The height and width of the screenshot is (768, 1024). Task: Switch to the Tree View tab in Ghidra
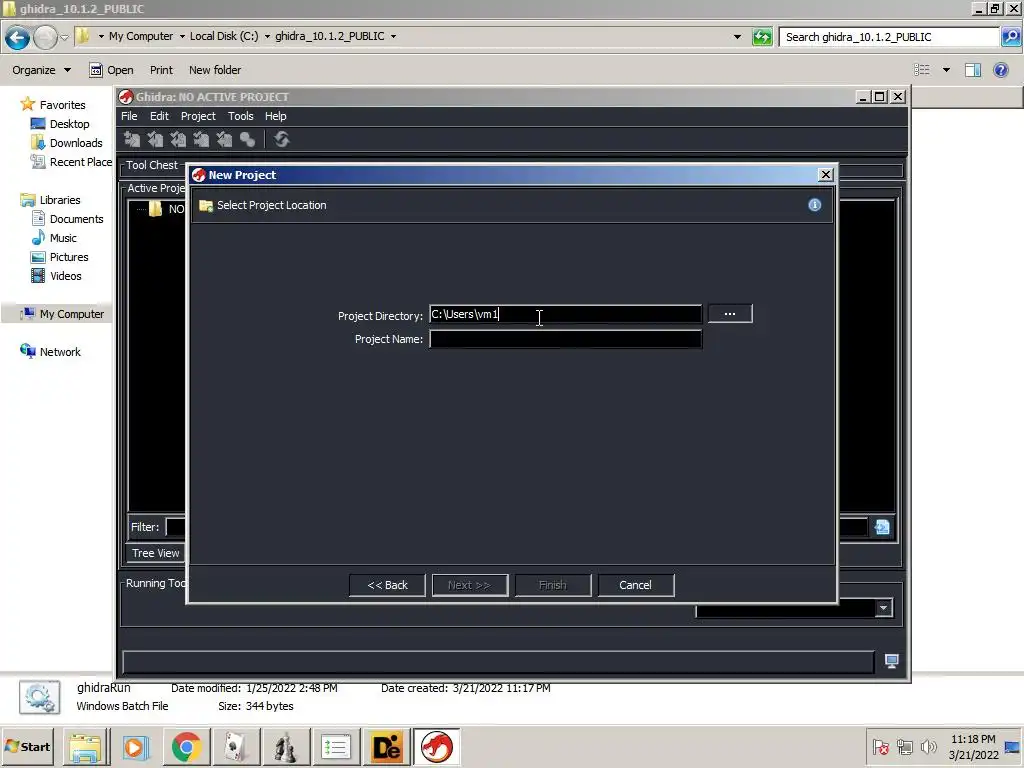tap(155, 553)
